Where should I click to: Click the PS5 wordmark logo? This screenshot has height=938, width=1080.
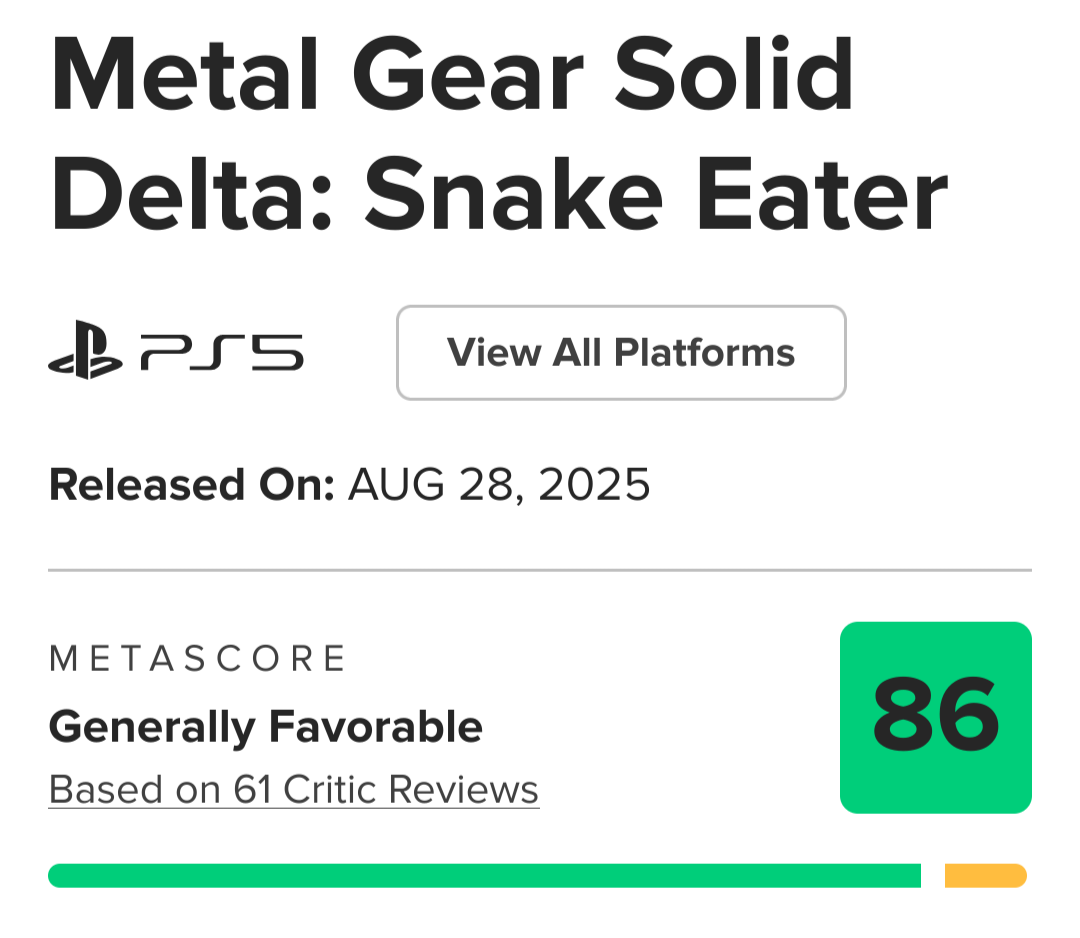(x=221, y=353)
